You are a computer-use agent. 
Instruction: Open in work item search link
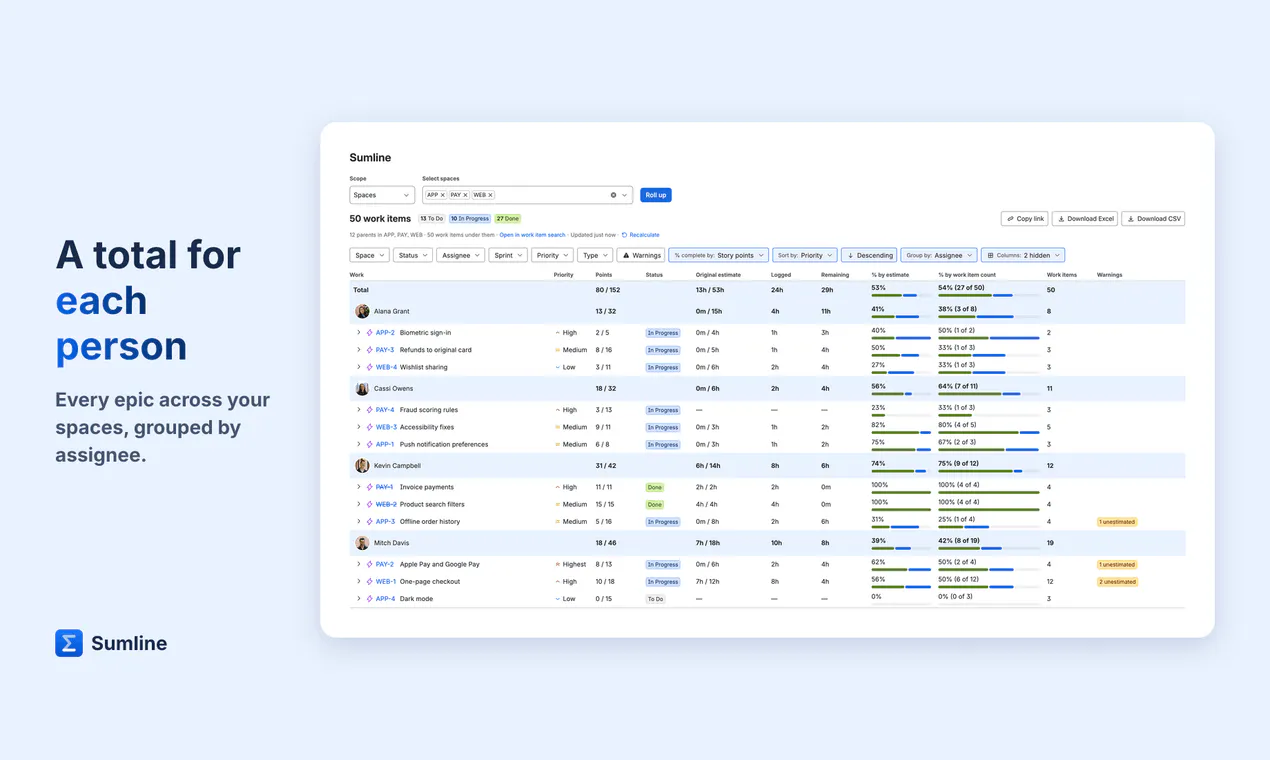click(x=532, y=235)
